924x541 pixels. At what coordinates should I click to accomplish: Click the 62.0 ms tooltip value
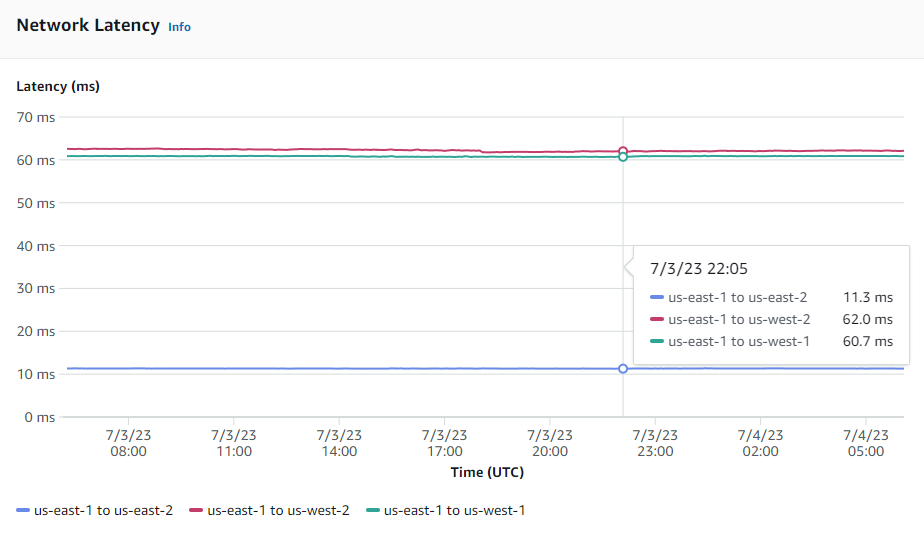[867, 319]
